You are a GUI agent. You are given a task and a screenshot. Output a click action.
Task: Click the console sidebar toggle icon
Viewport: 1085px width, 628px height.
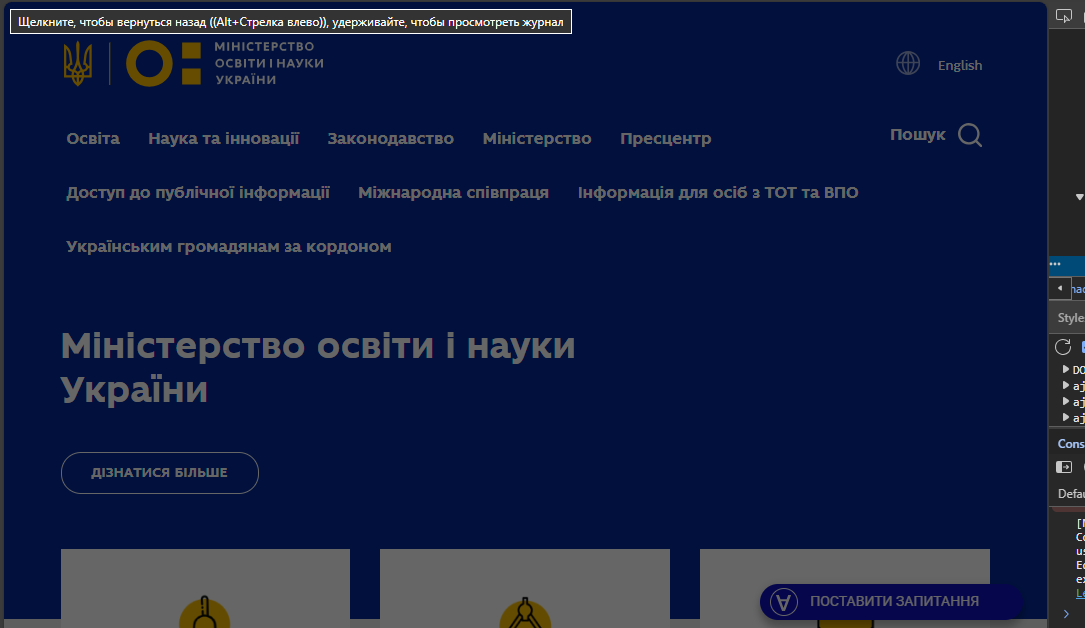point(1064,467)
